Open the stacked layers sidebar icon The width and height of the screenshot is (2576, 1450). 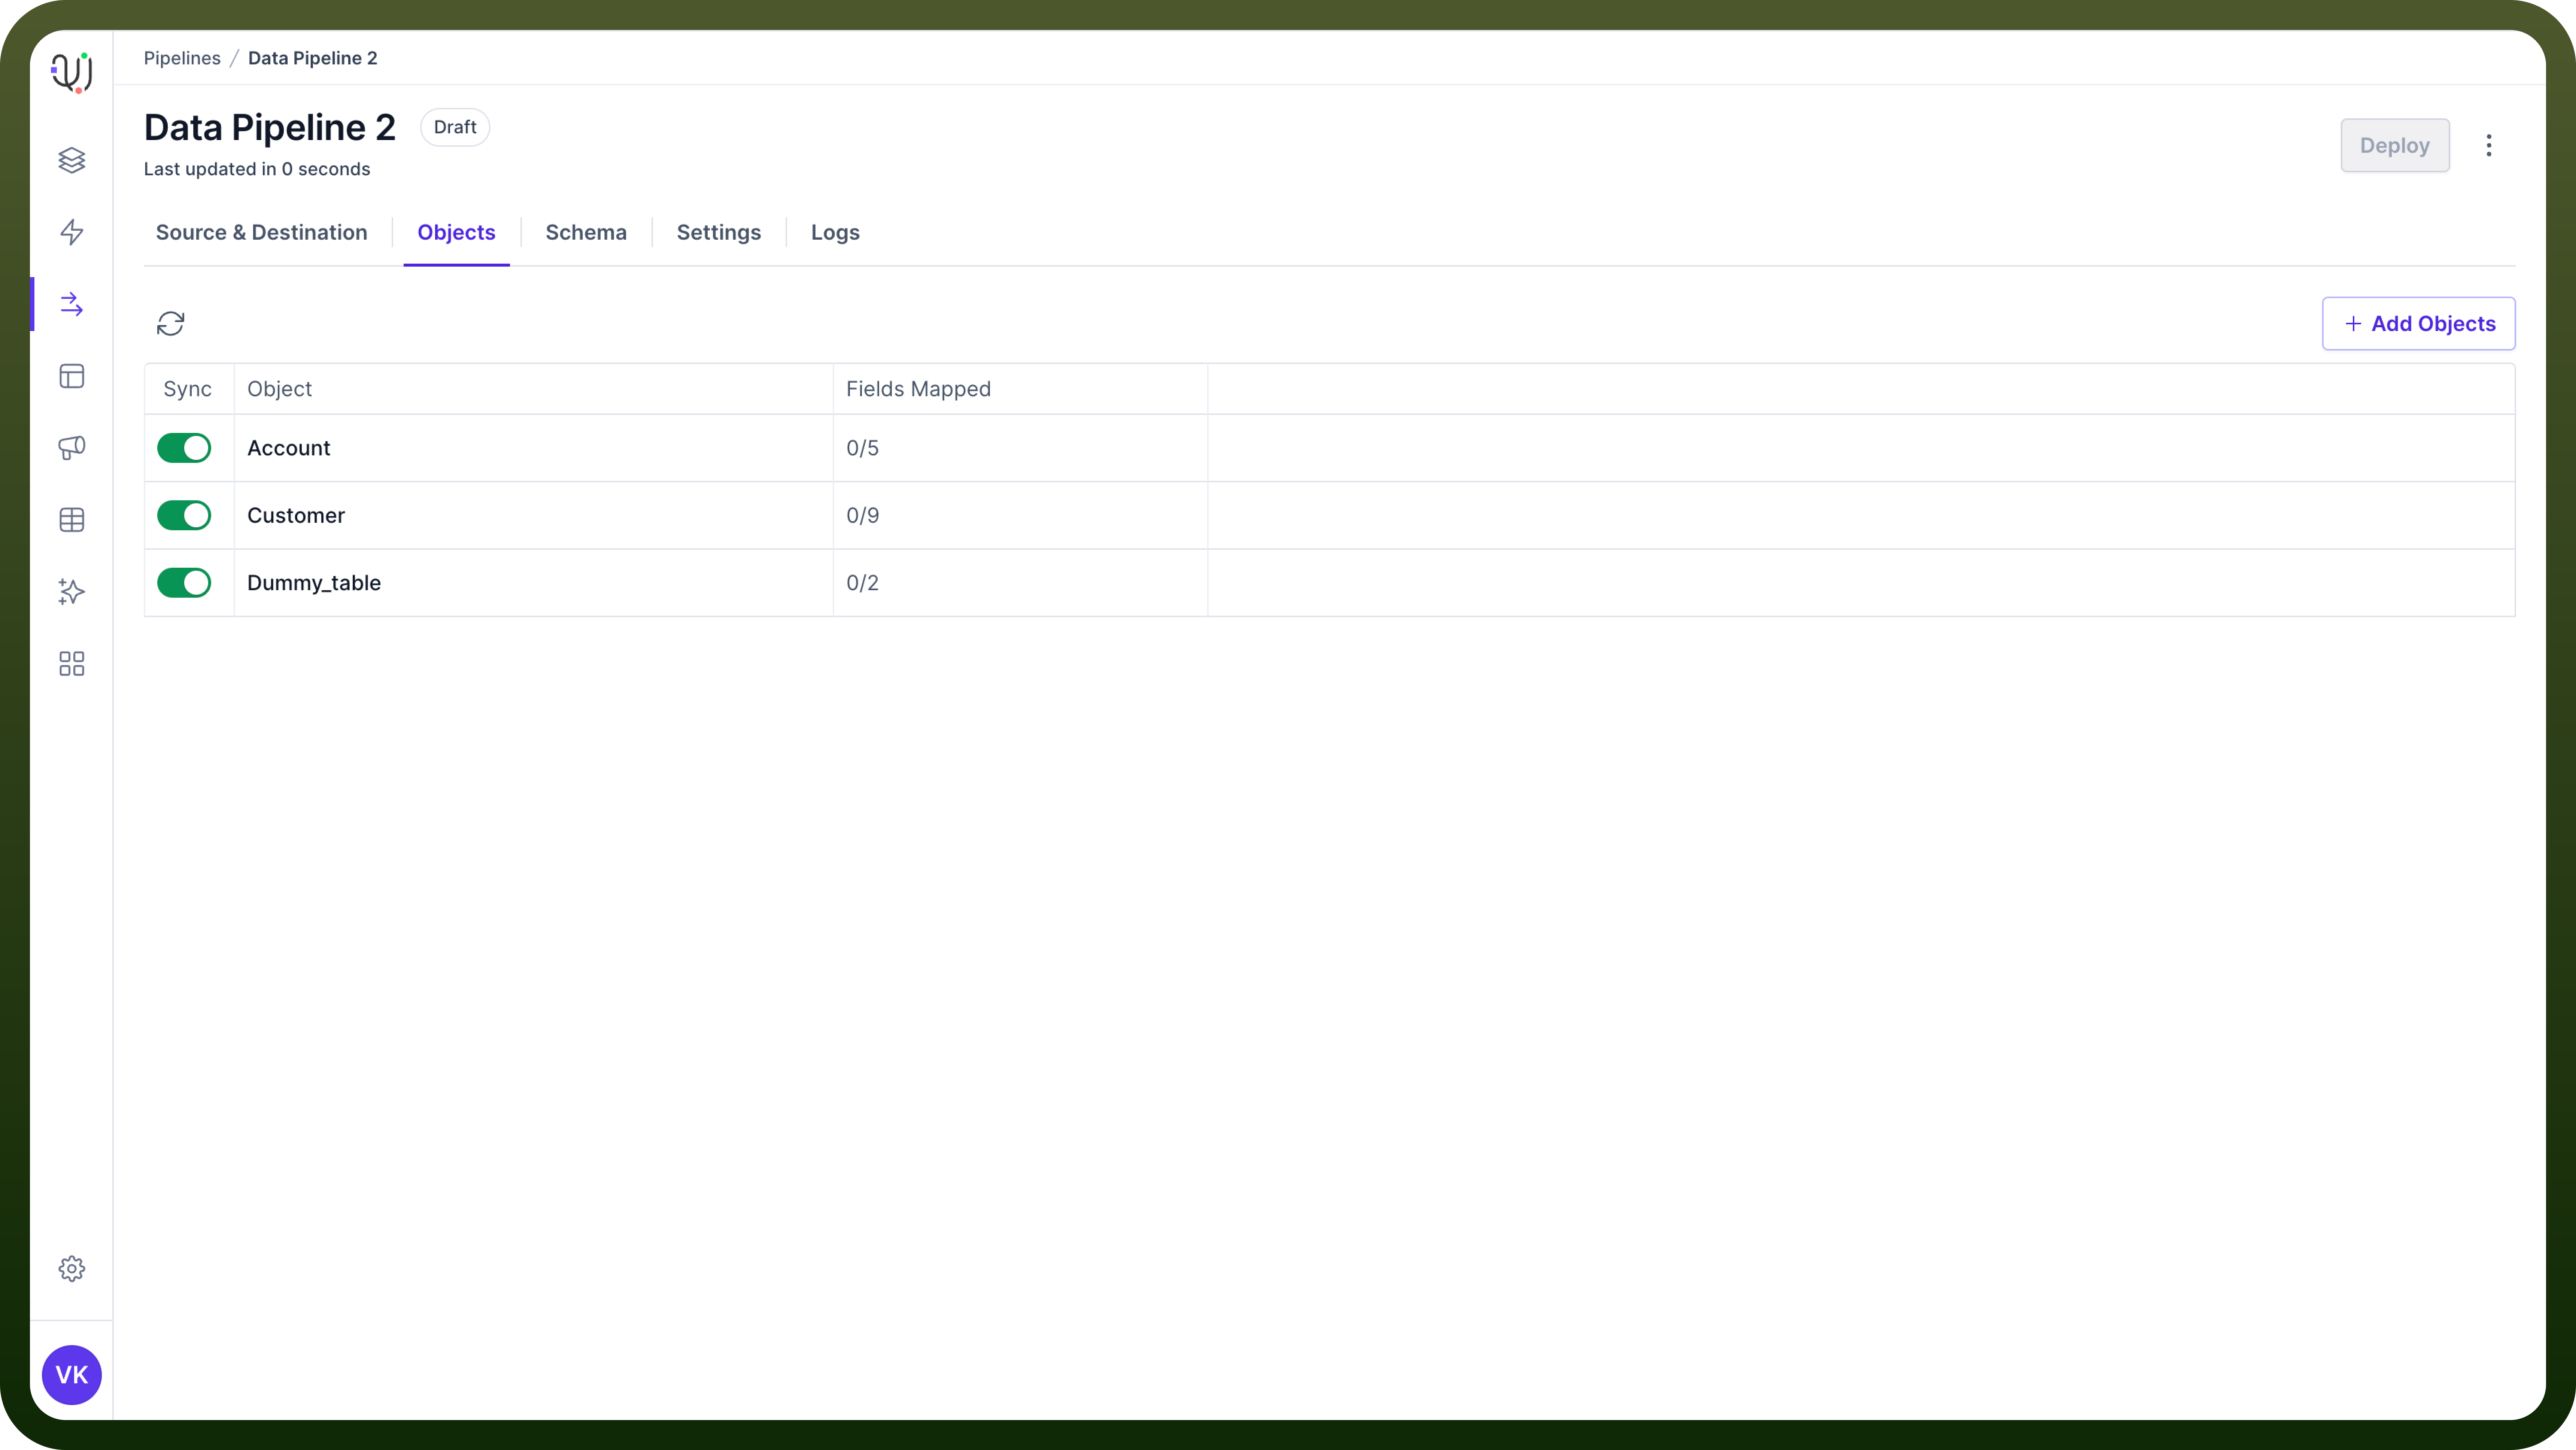(72, 160)
